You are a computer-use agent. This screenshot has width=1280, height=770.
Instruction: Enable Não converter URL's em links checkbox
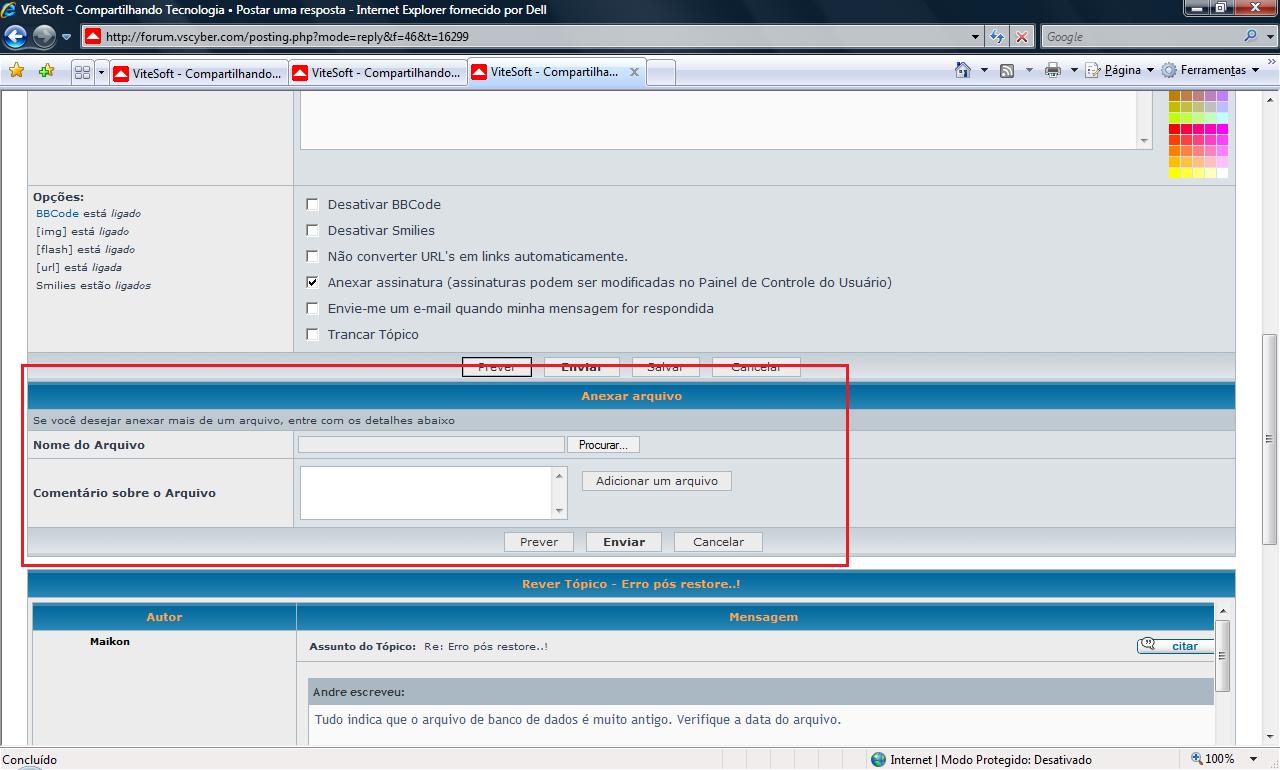tap(312, 256)
